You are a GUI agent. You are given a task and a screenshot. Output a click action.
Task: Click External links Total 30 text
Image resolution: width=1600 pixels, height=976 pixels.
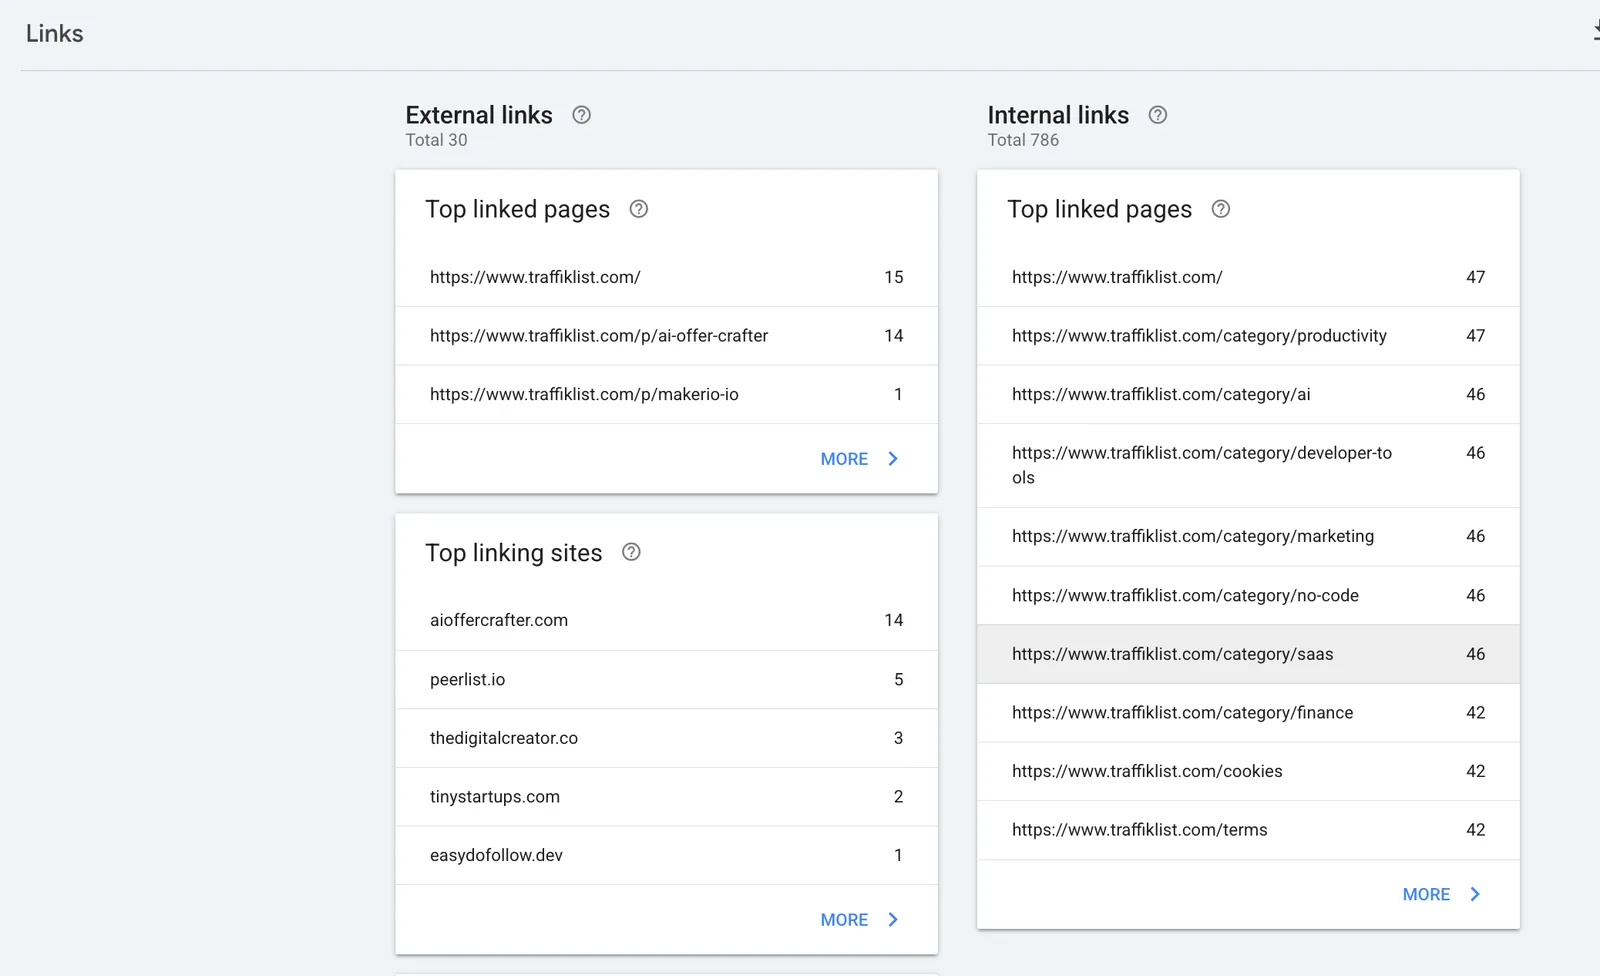coord(436,140)
